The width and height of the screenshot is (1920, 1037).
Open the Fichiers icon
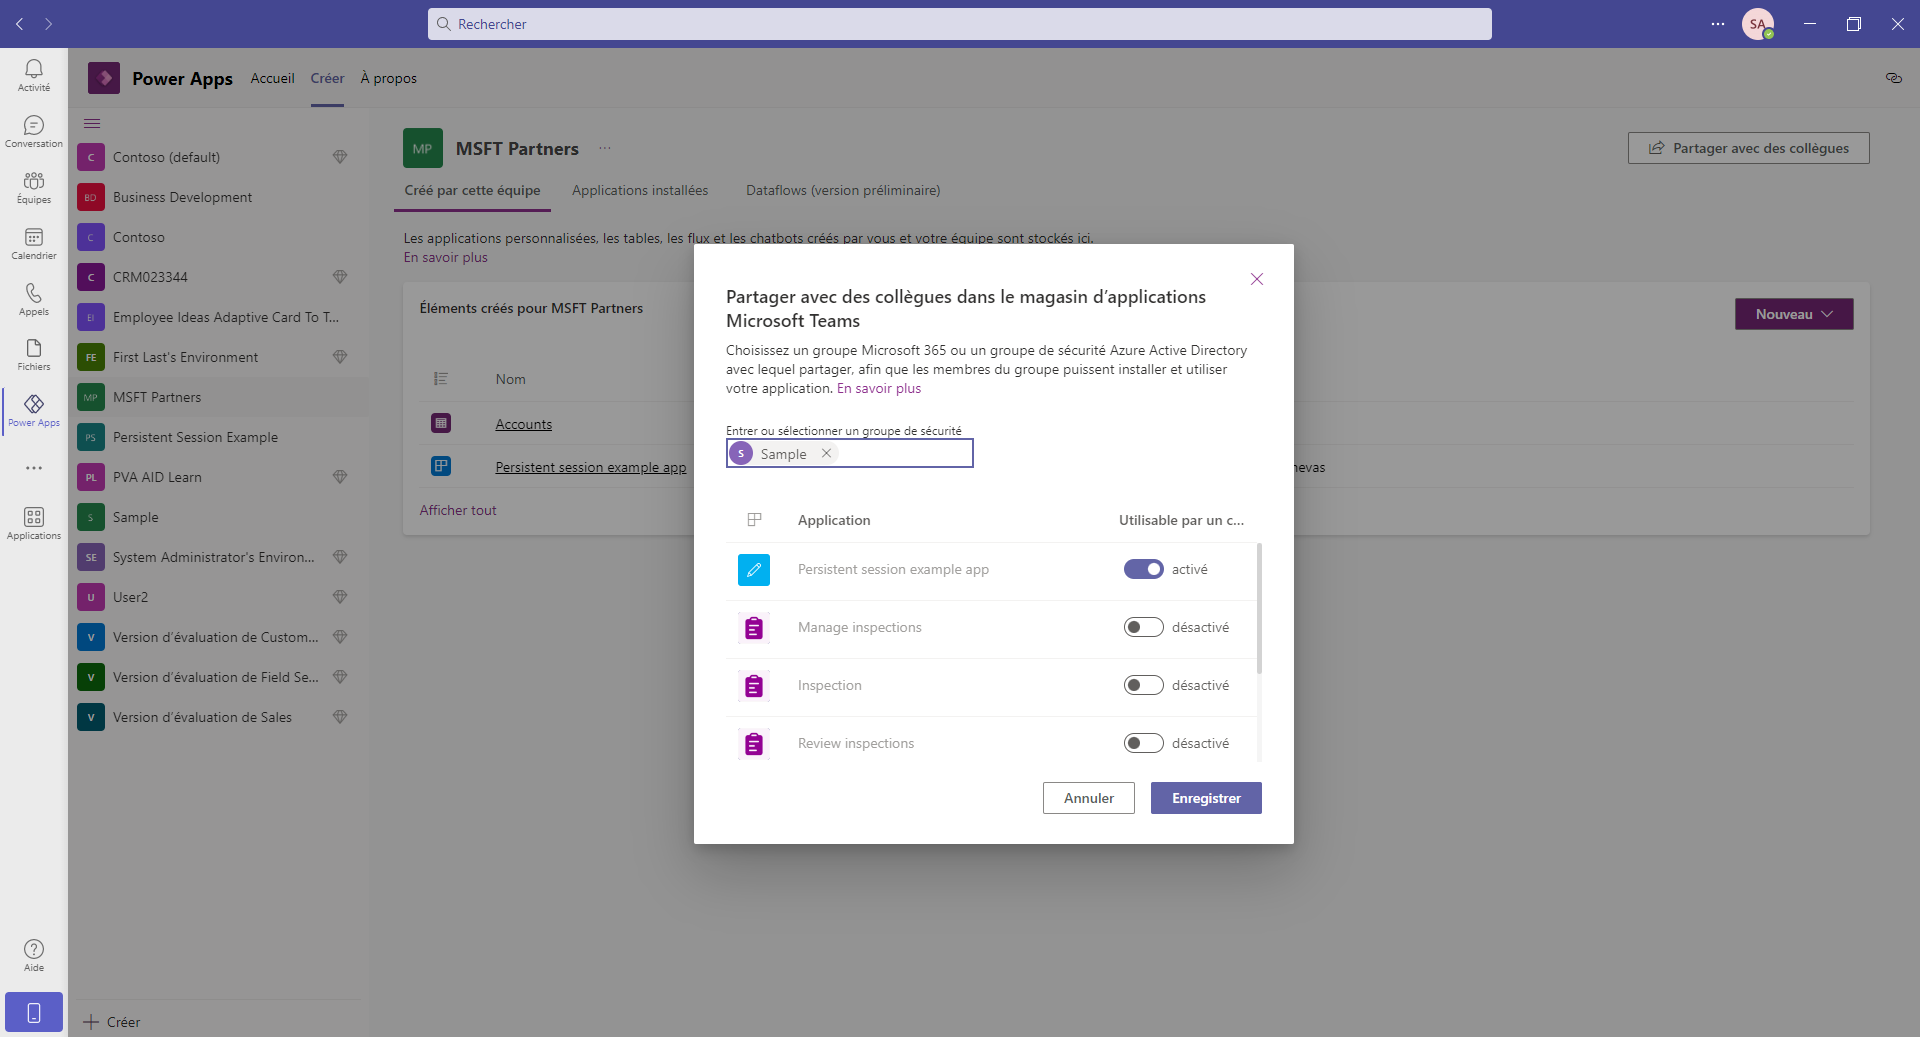34,354
